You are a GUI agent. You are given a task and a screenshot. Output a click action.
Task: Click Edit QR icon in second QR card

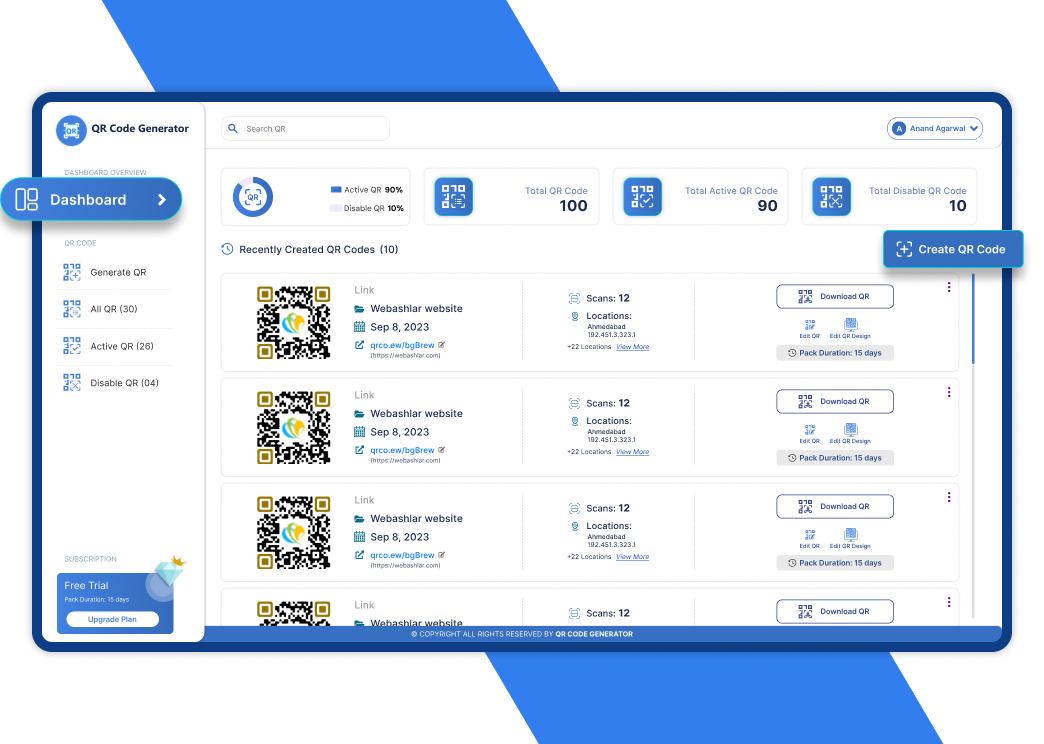[x=810, y=430]
